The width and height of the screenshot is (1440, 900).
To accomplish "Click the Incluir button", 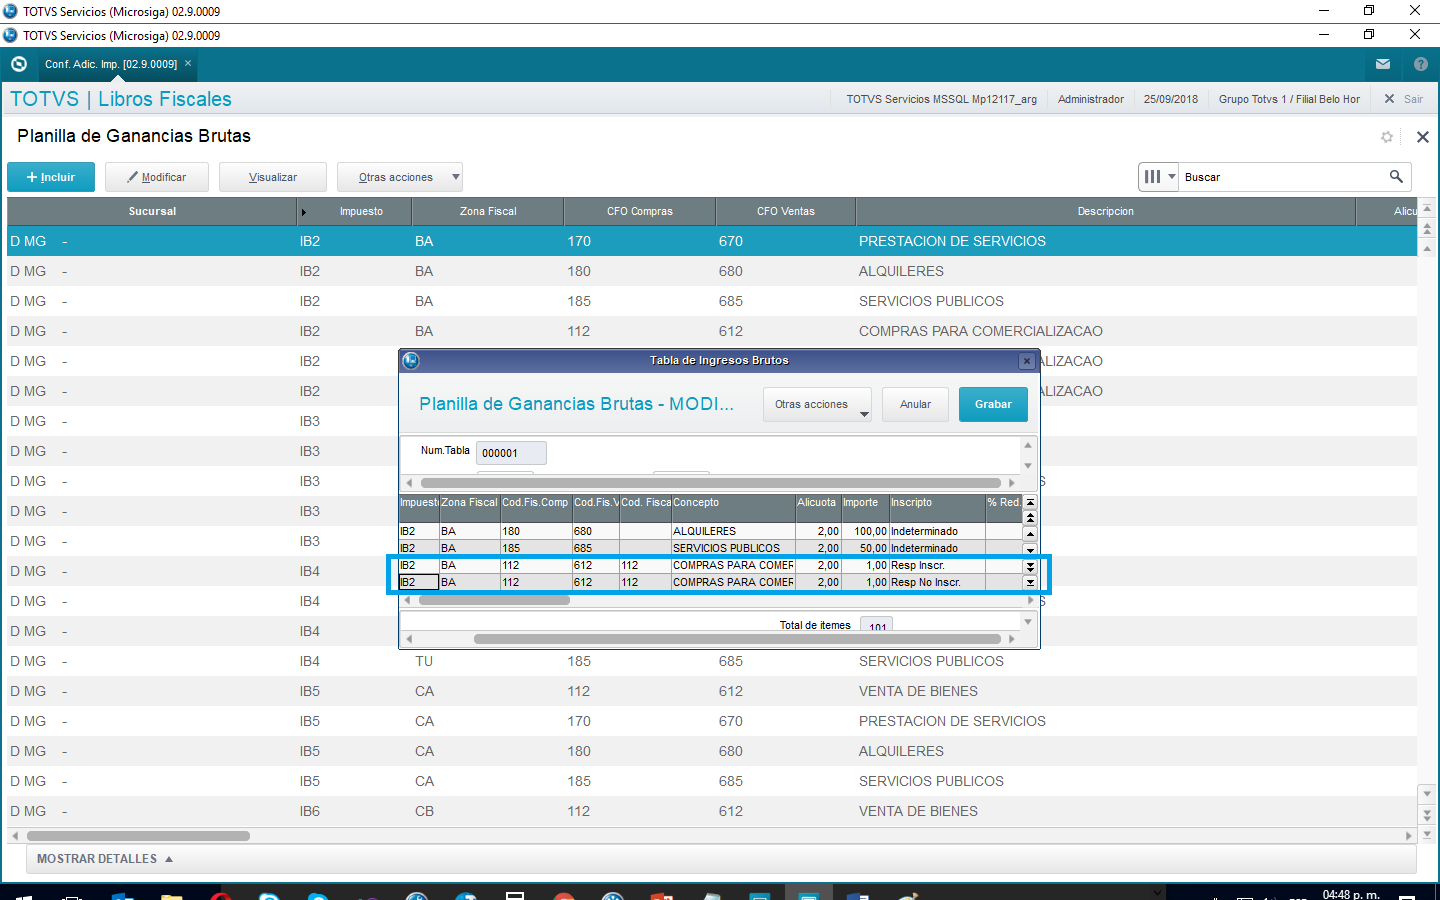I will click(x=51, y=177).
